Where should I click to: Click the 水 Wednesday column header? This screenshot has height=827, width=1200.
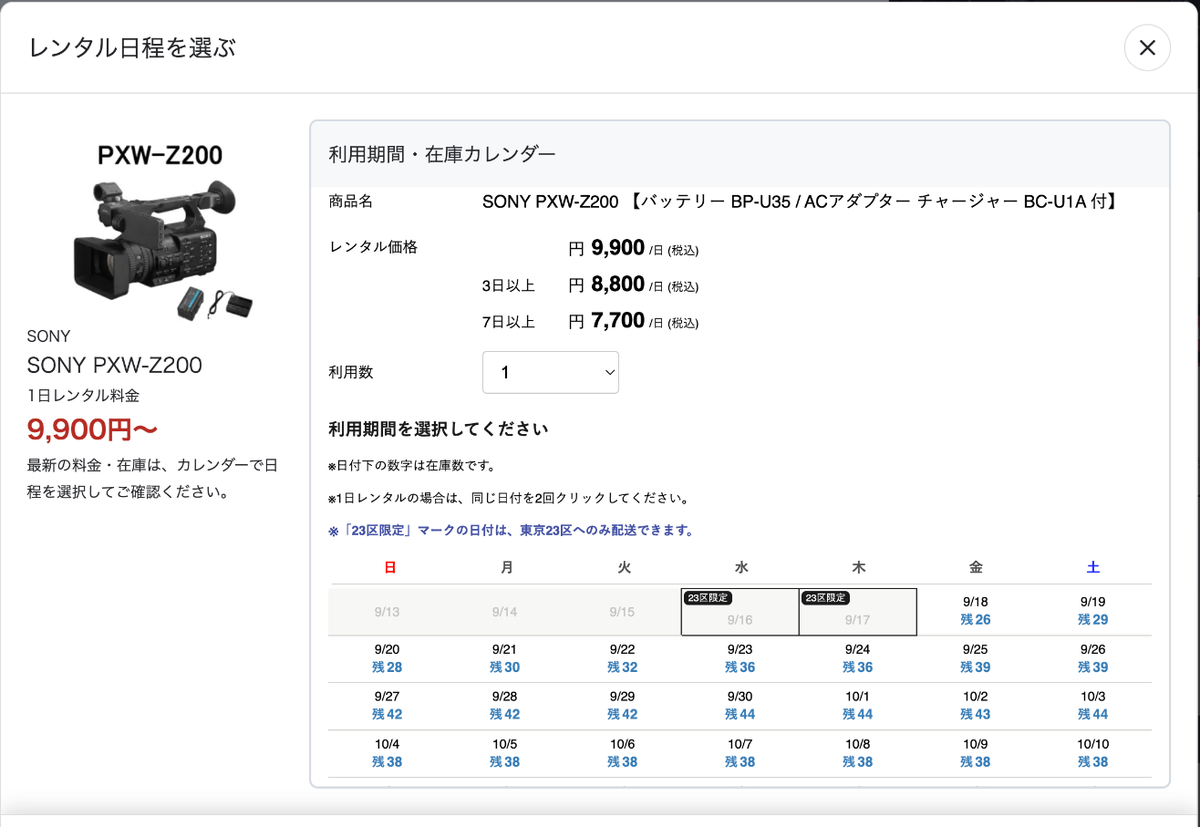(741, 567)
